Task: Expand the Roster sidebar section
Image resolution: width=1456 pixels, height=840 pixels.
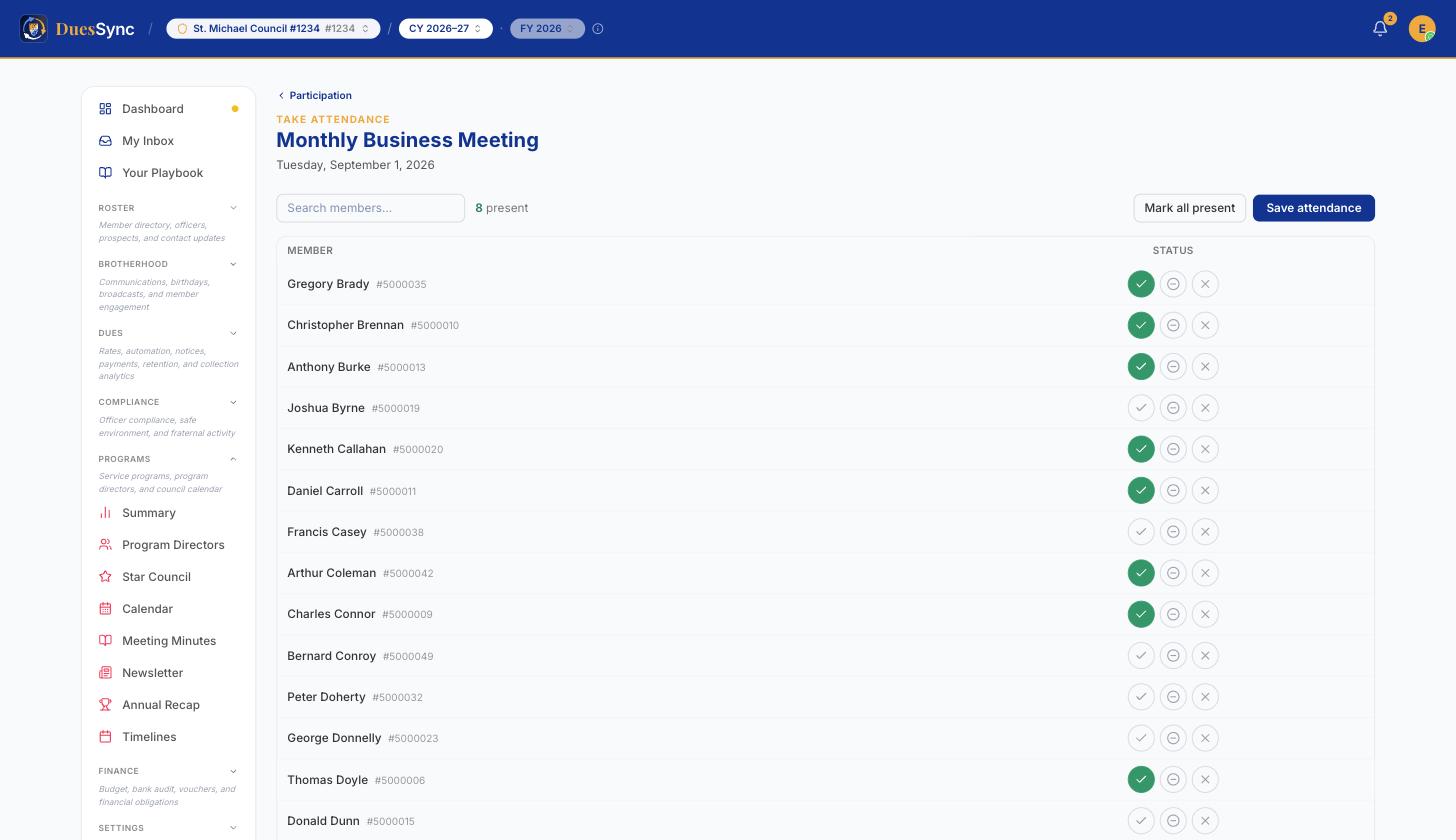Action: pyautogui.click(x=168, y=208)
